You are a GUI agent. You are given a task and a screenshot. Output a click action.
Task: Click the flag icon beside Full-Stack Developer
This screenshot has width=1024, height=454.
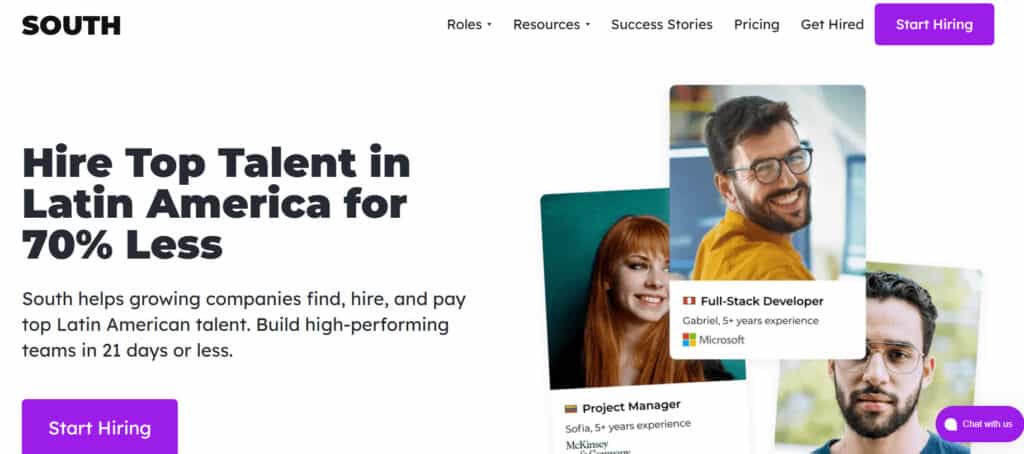click(689, 301)
